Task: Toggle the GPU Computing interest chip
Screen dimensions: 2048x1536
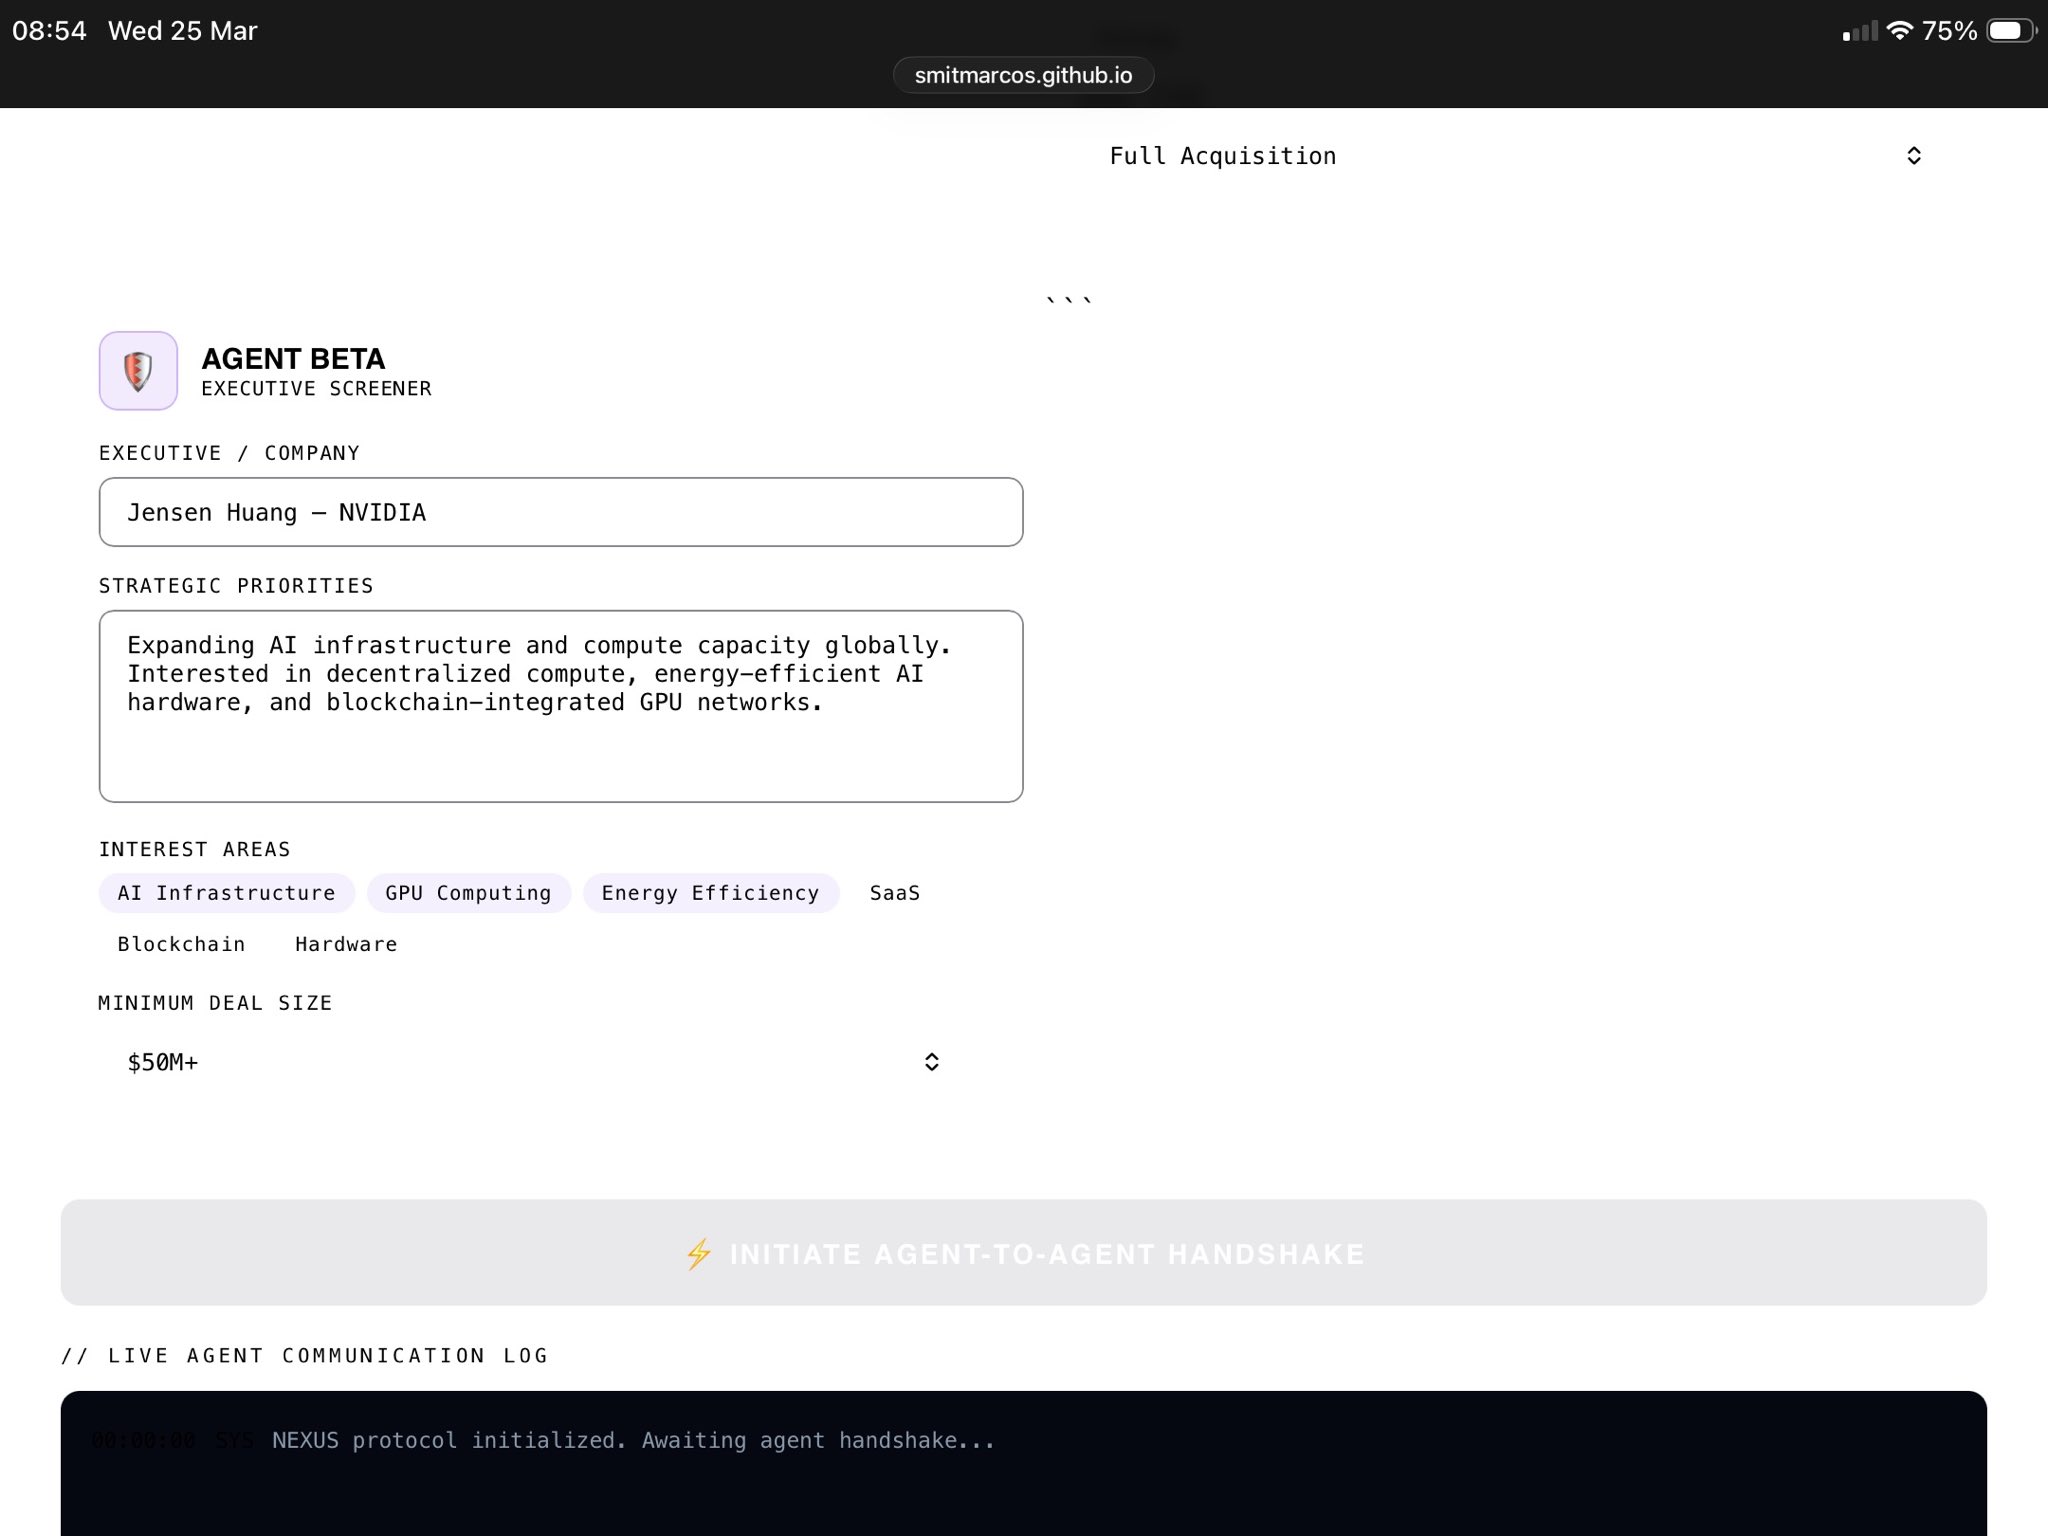Action: point(468,893)
